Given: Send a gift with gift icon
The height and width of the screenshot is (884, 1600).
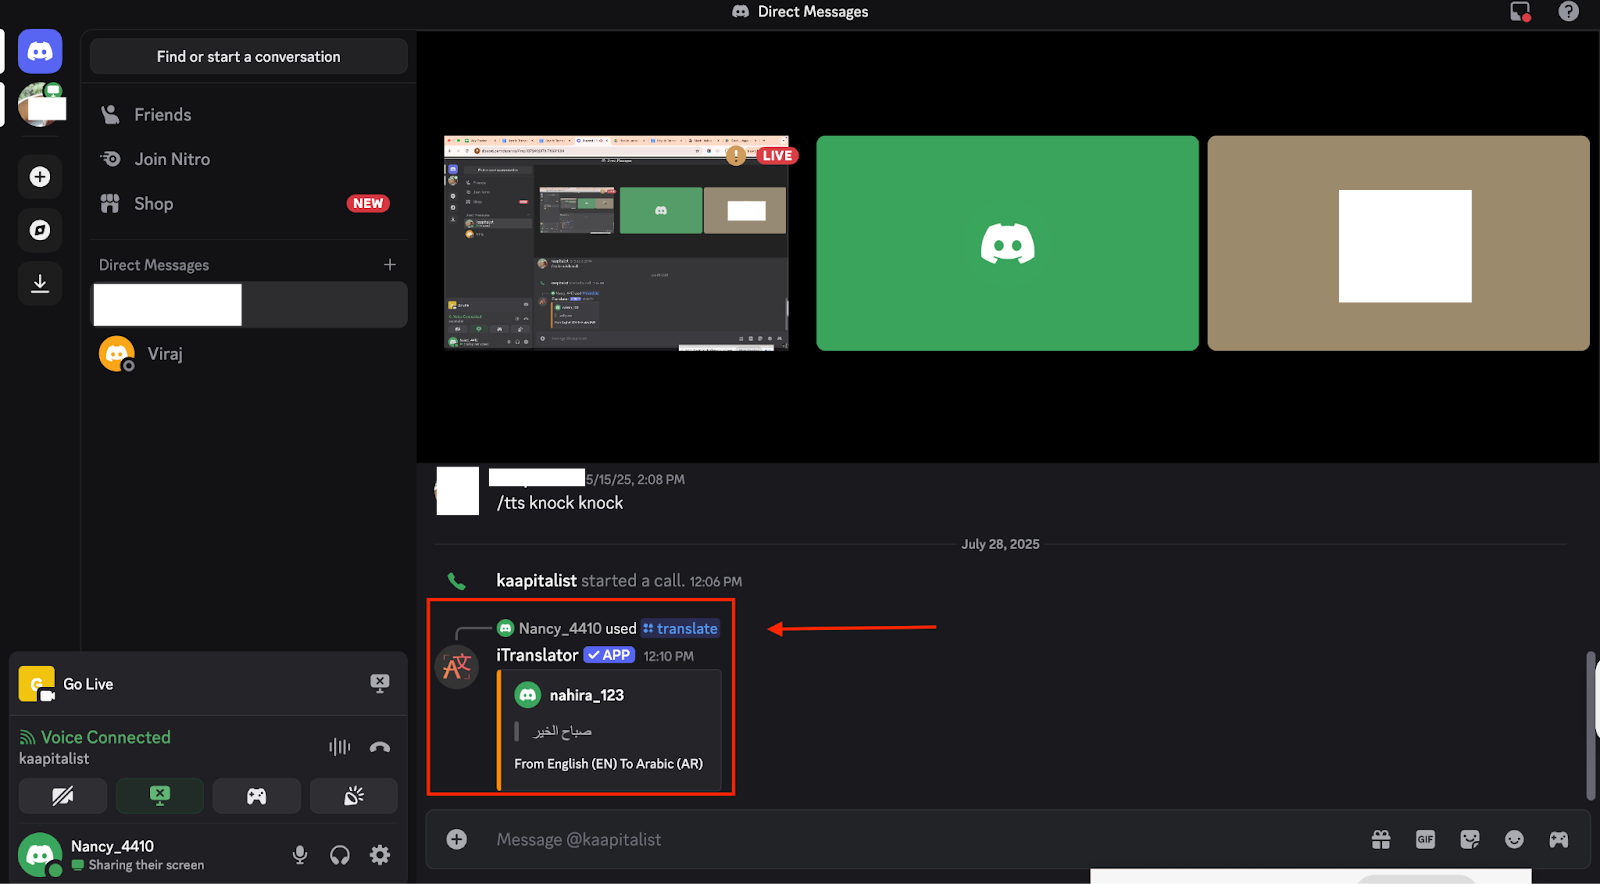Looking at the screenshot, I should (1381, 840).
